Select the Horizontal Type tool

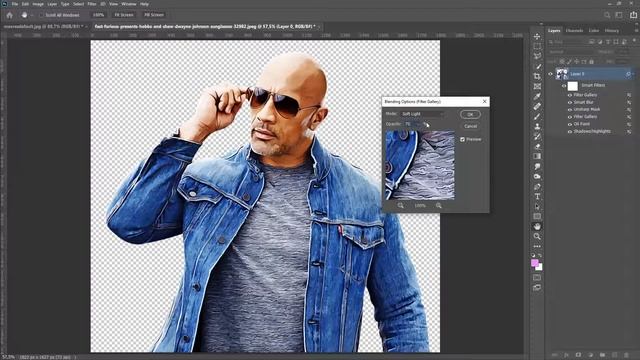537,196
